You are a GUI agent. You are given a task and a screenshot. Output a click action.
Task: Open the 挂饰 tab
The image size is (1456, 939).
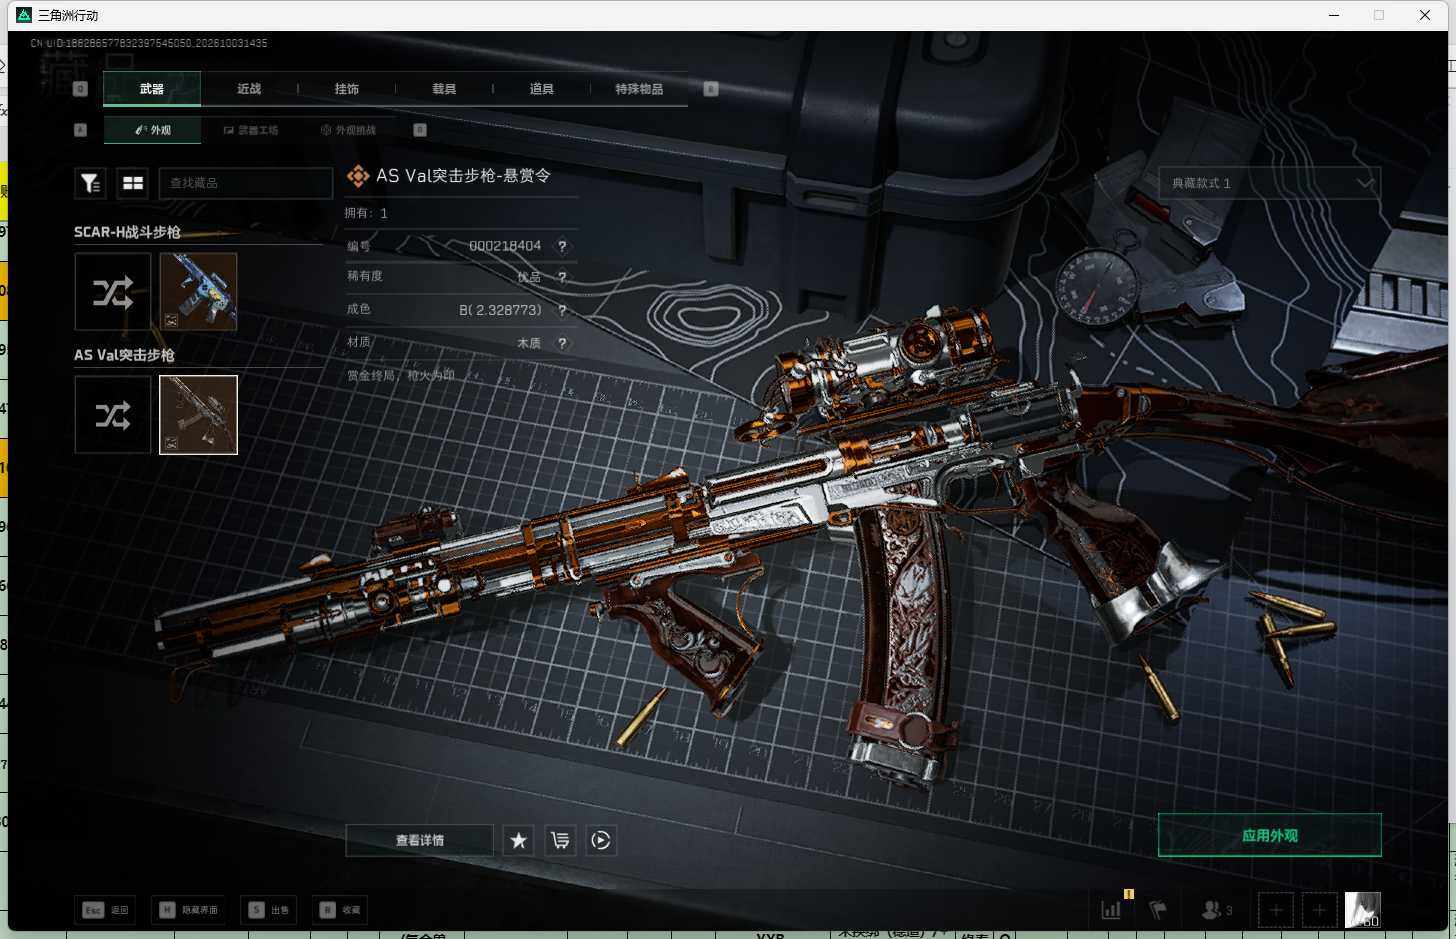click(347, 89)
